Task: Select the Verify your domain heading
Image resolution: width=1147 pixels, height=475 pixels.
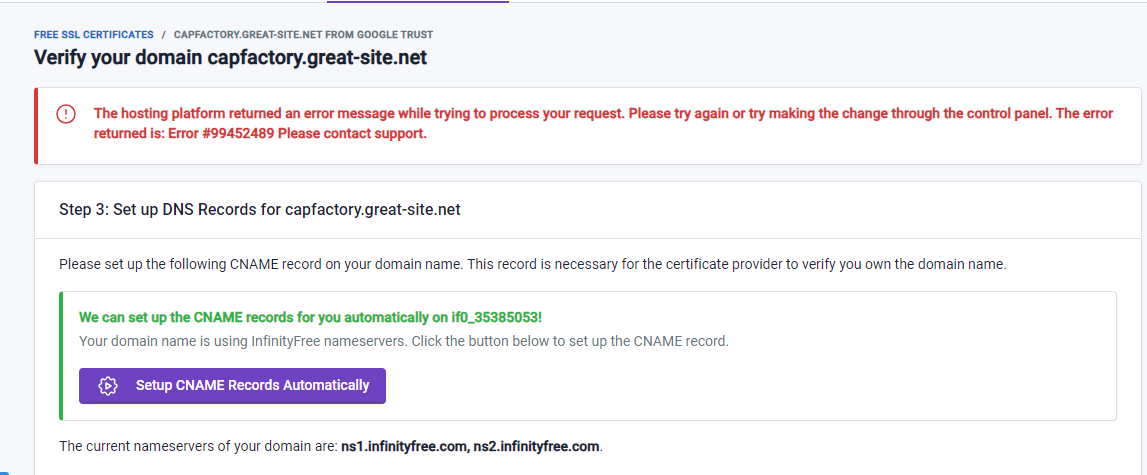Action: [230, 58]
